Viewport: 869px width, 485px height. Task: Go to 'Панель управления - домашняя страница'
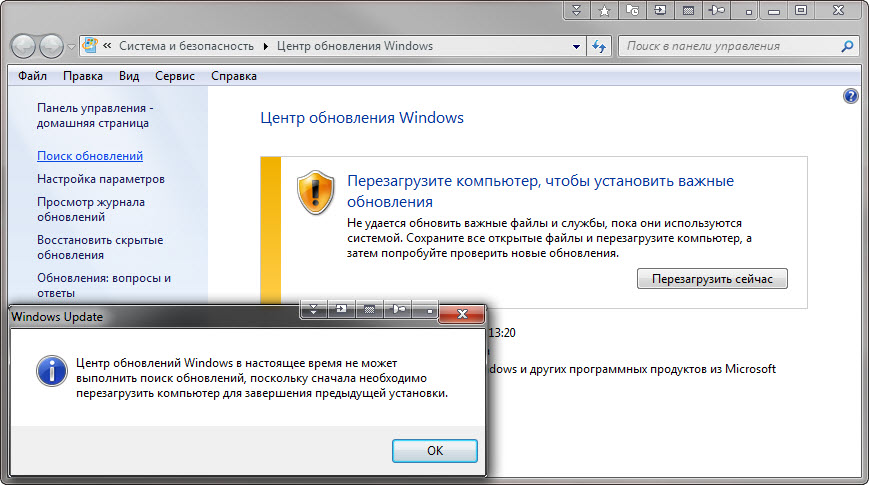95,115
